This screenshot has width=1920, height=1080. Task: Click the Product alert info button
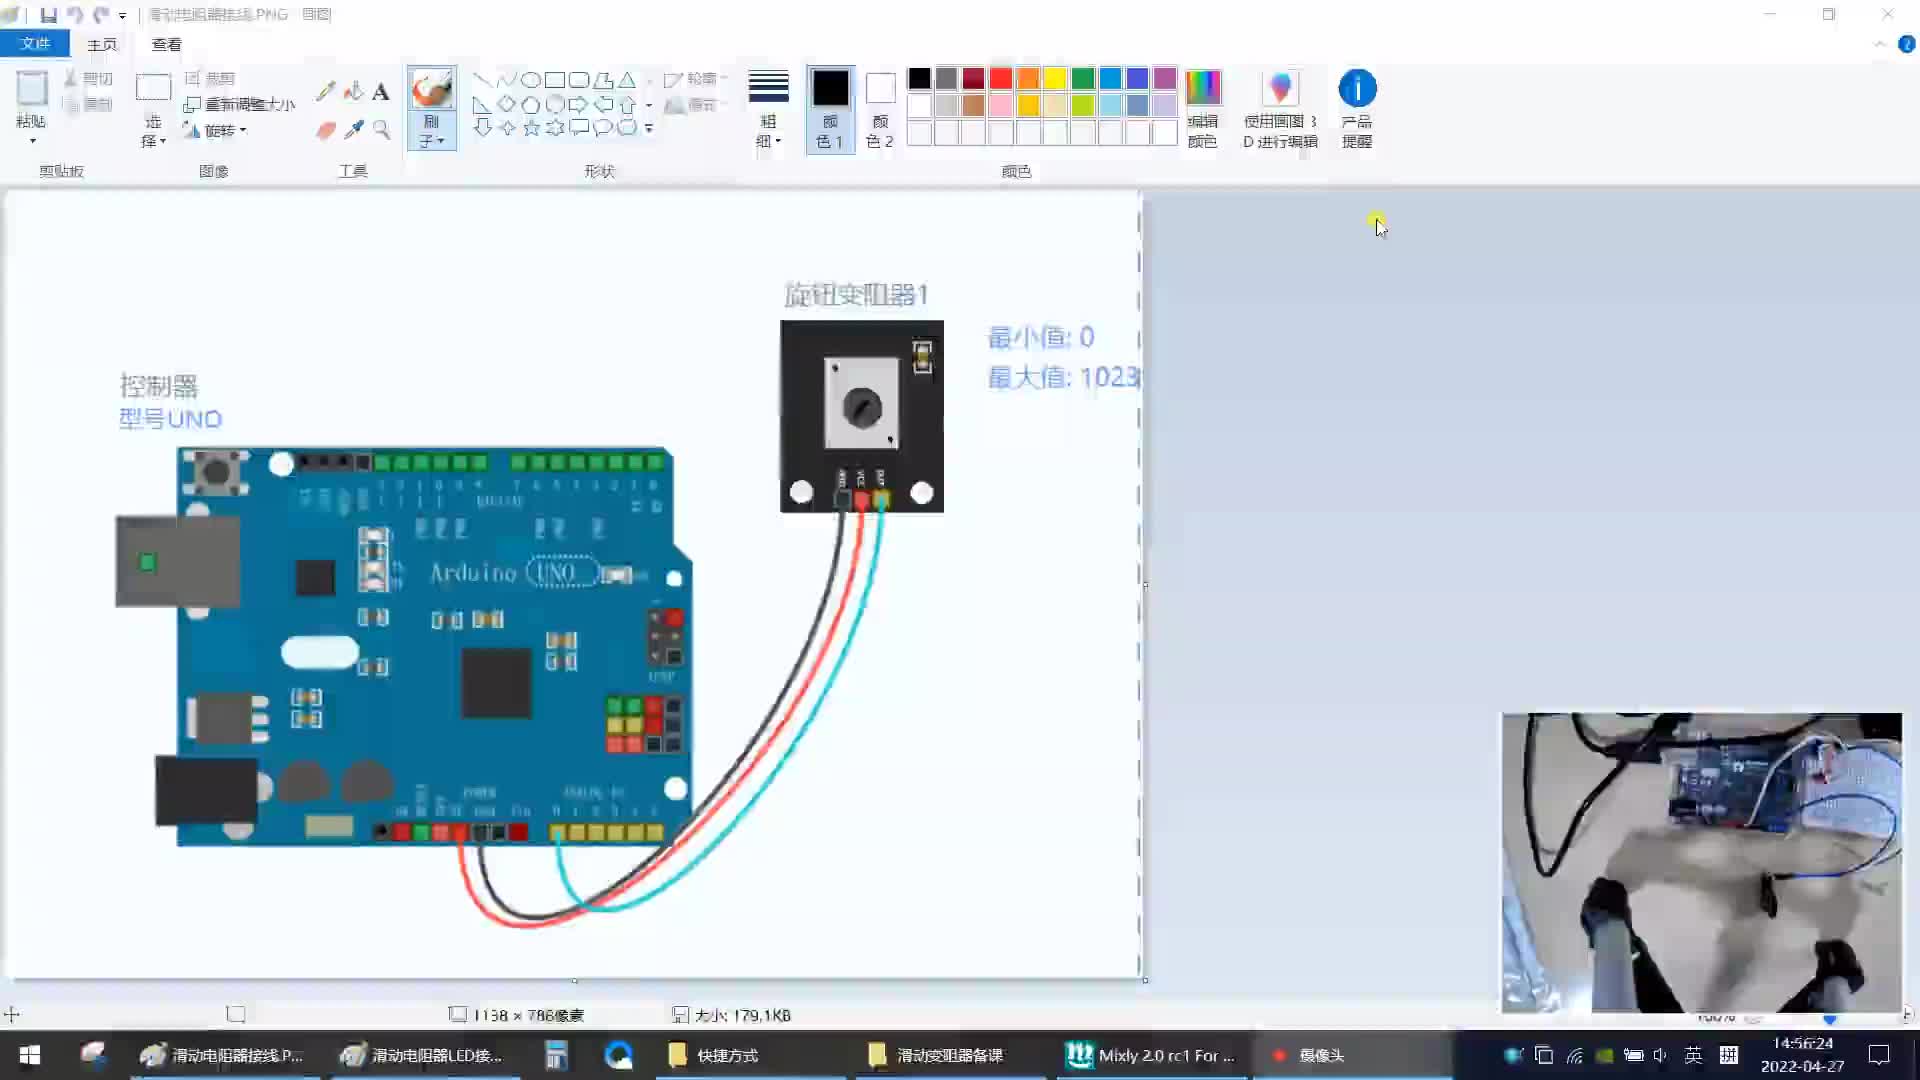1357,109
